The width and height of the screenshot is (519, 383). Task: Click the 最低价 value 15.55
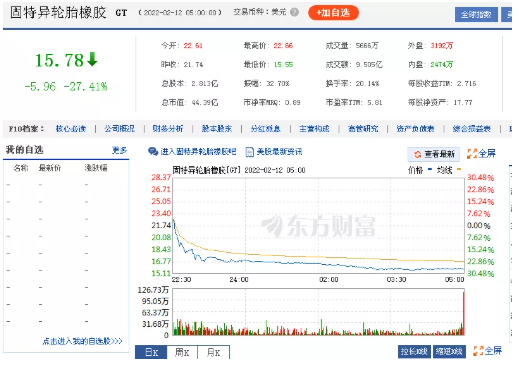[283, 65]
